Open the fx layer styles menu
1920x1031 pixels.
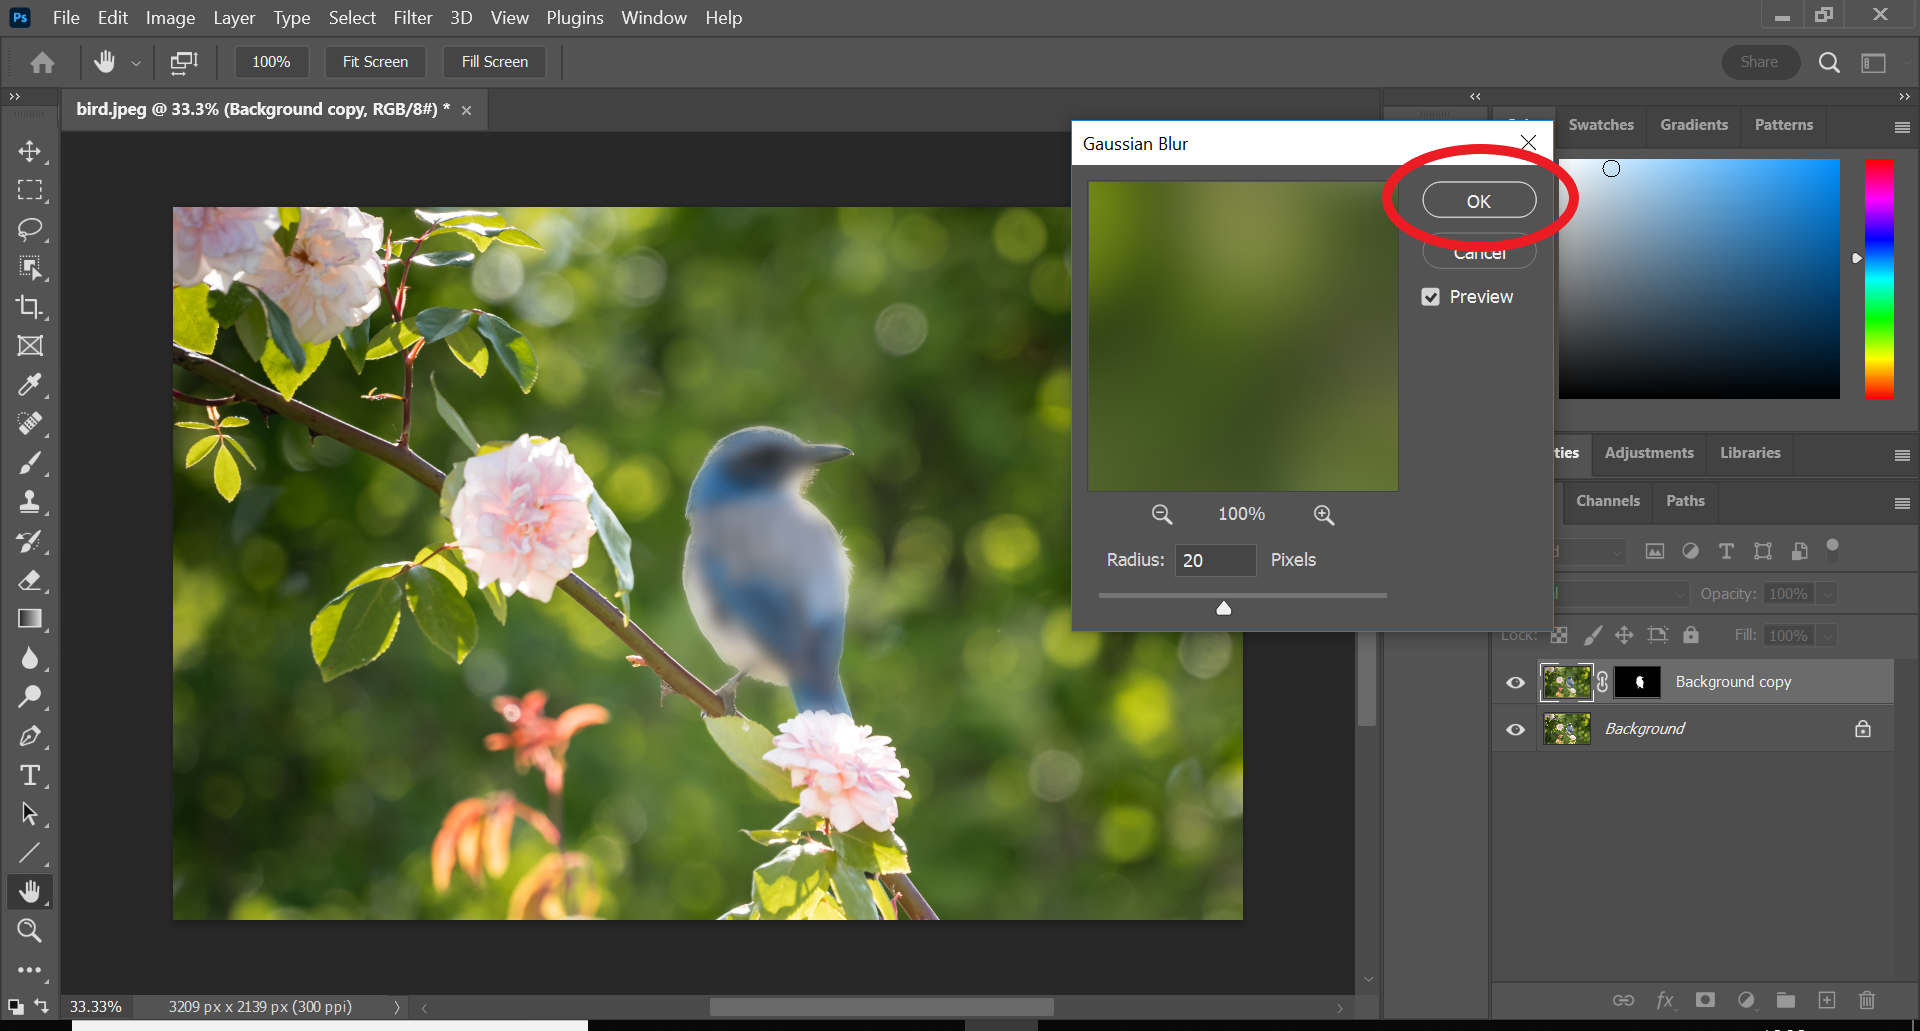[x=1666, y=1000]
